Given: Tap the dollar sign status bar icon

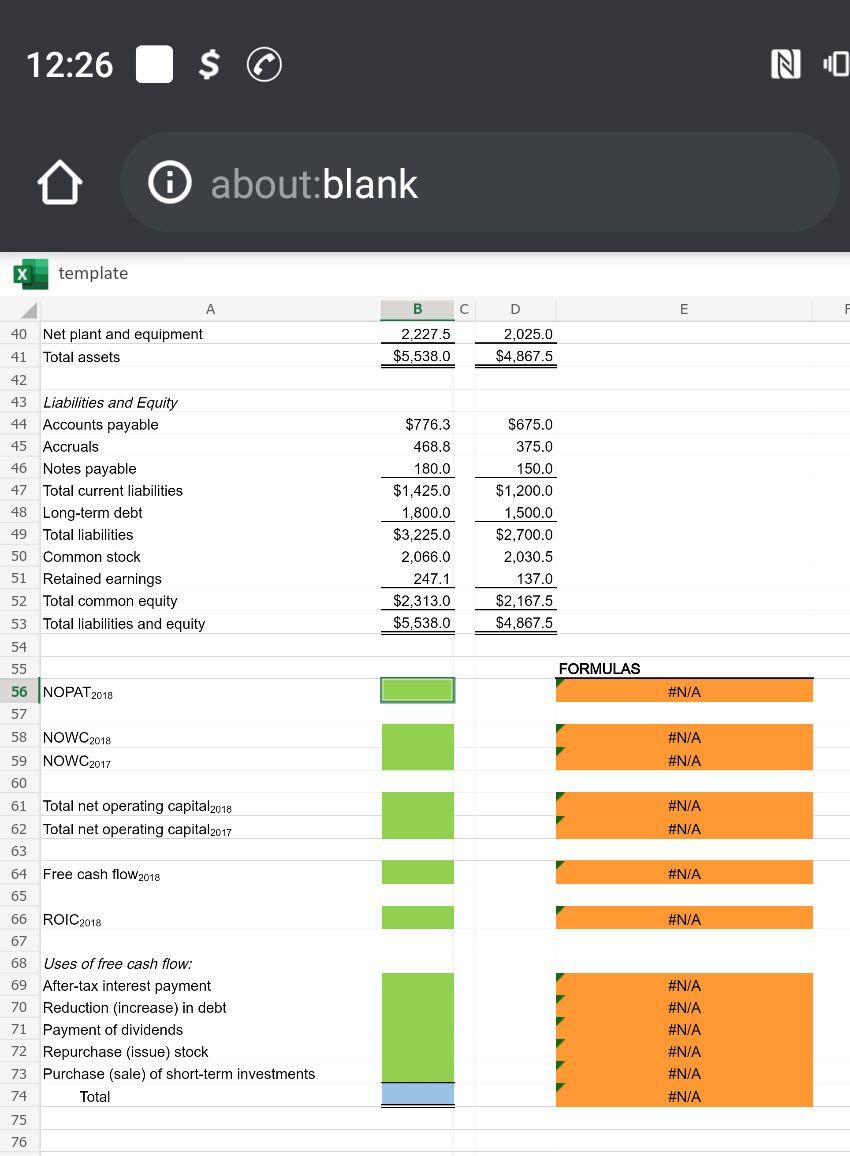Looking at the screenshot, I should [207, 66].
